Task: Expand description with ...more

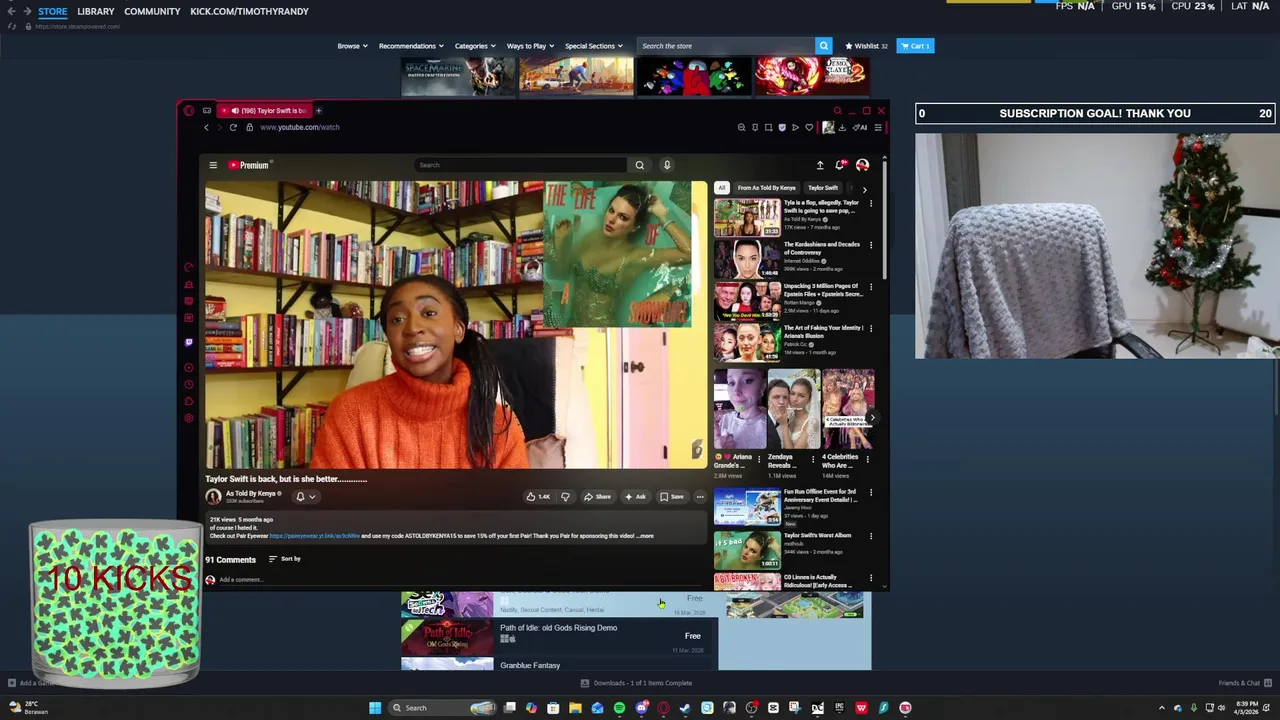Action: pos(644,536)
